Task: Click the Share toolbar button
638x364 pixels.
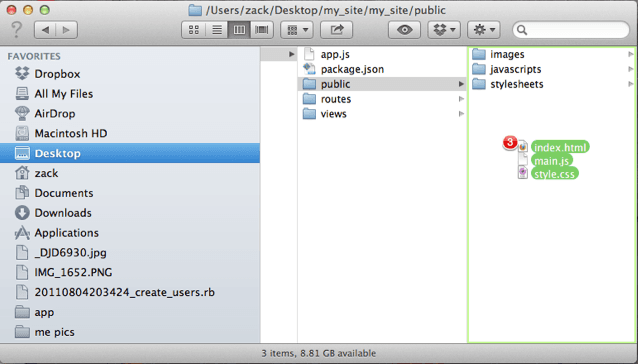Action: [x=336, y=30]
